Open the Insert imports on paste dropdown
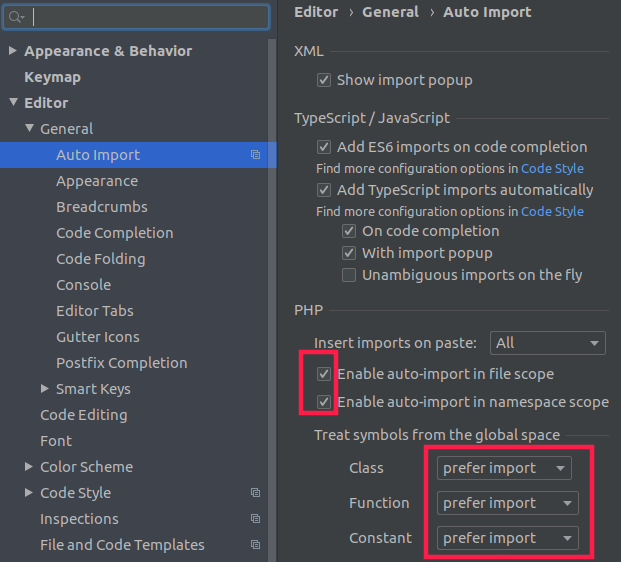The image size is (621, 562). (548, 343)
